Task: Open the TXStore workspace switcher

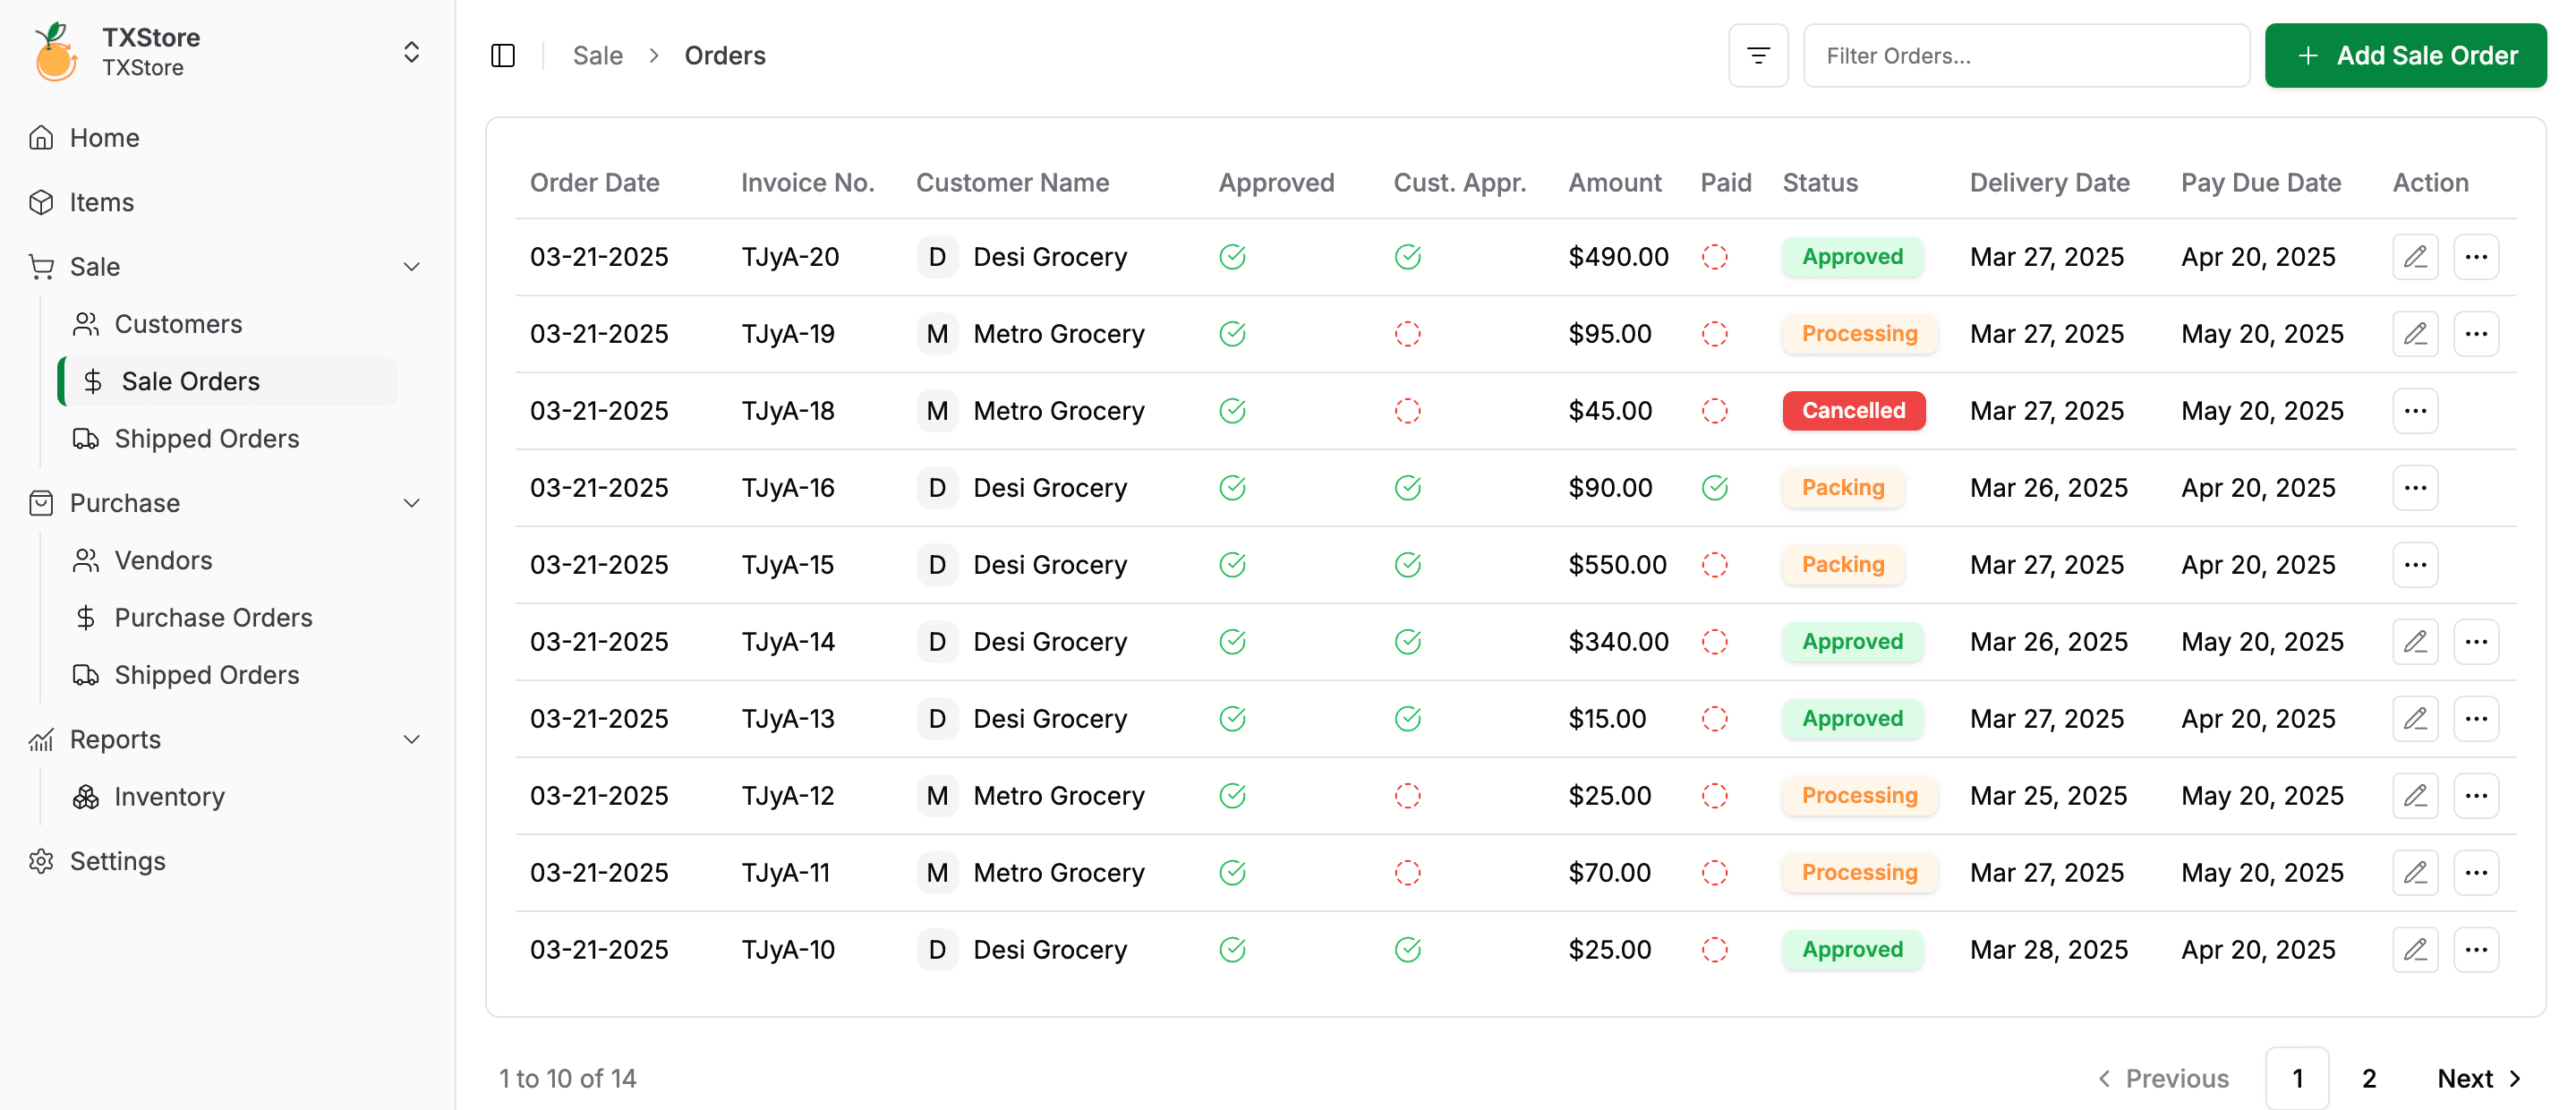Action: click(411, 52)
